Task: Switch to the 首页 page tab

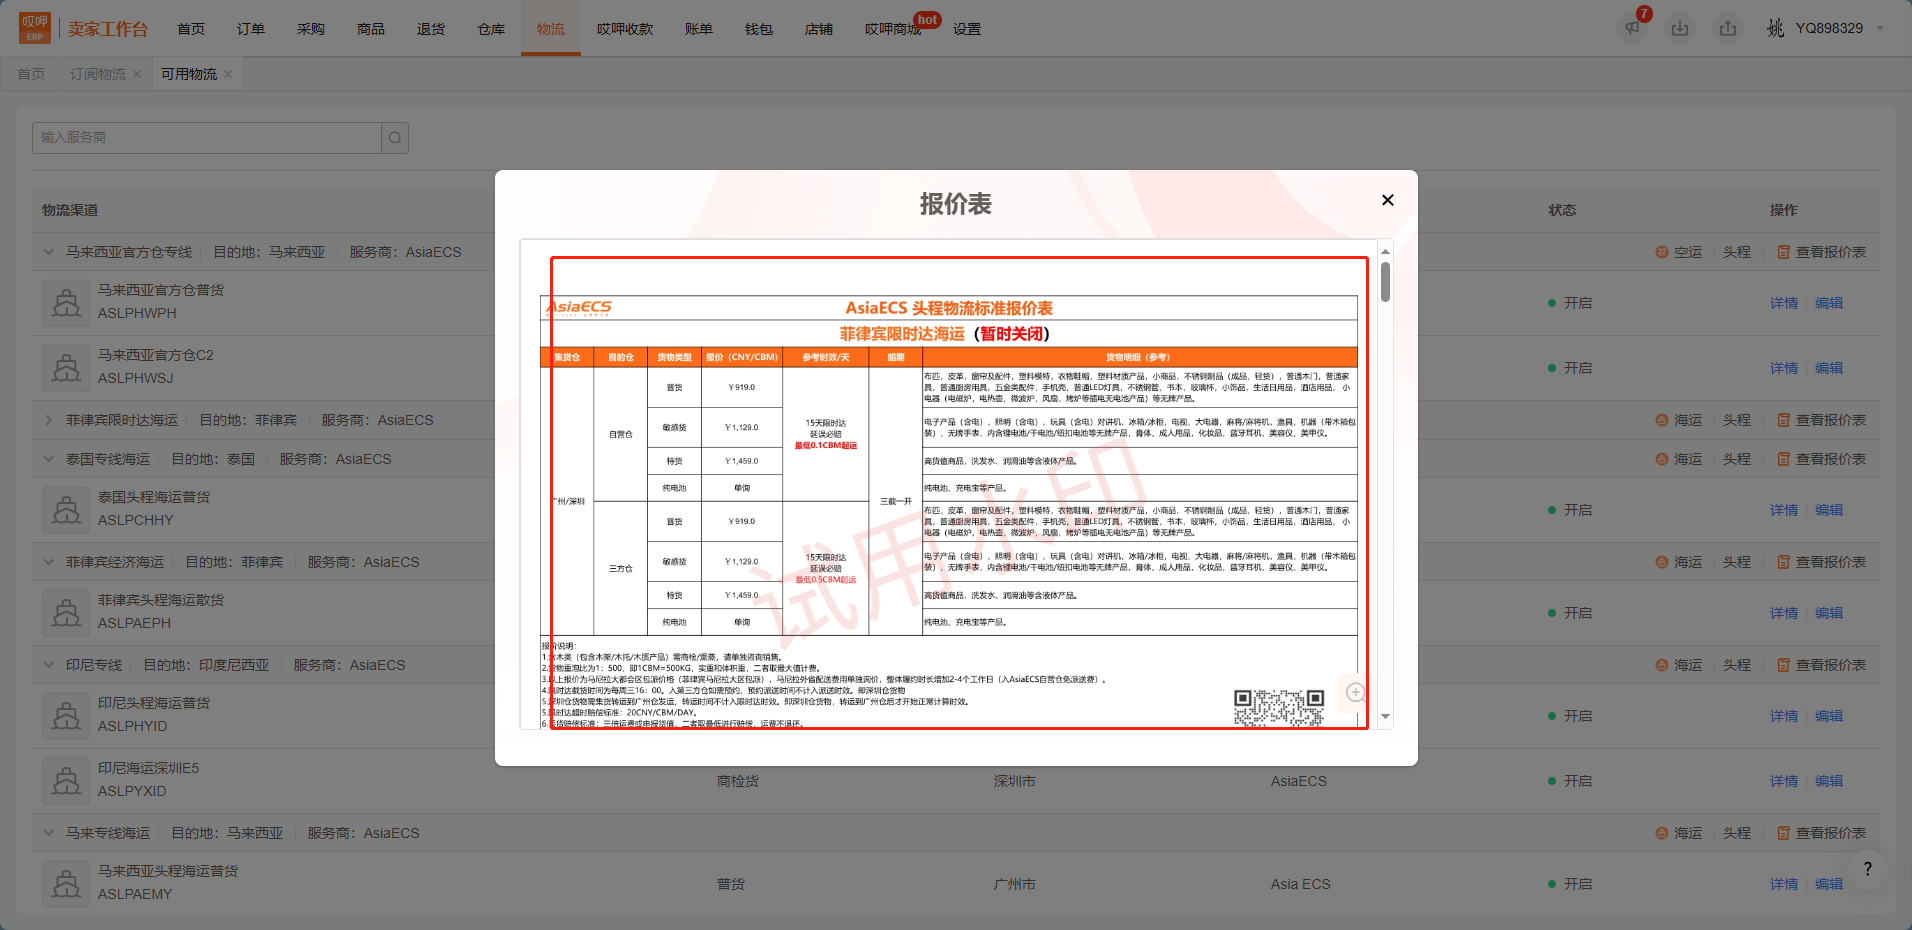Action: [x=31, y=74]
